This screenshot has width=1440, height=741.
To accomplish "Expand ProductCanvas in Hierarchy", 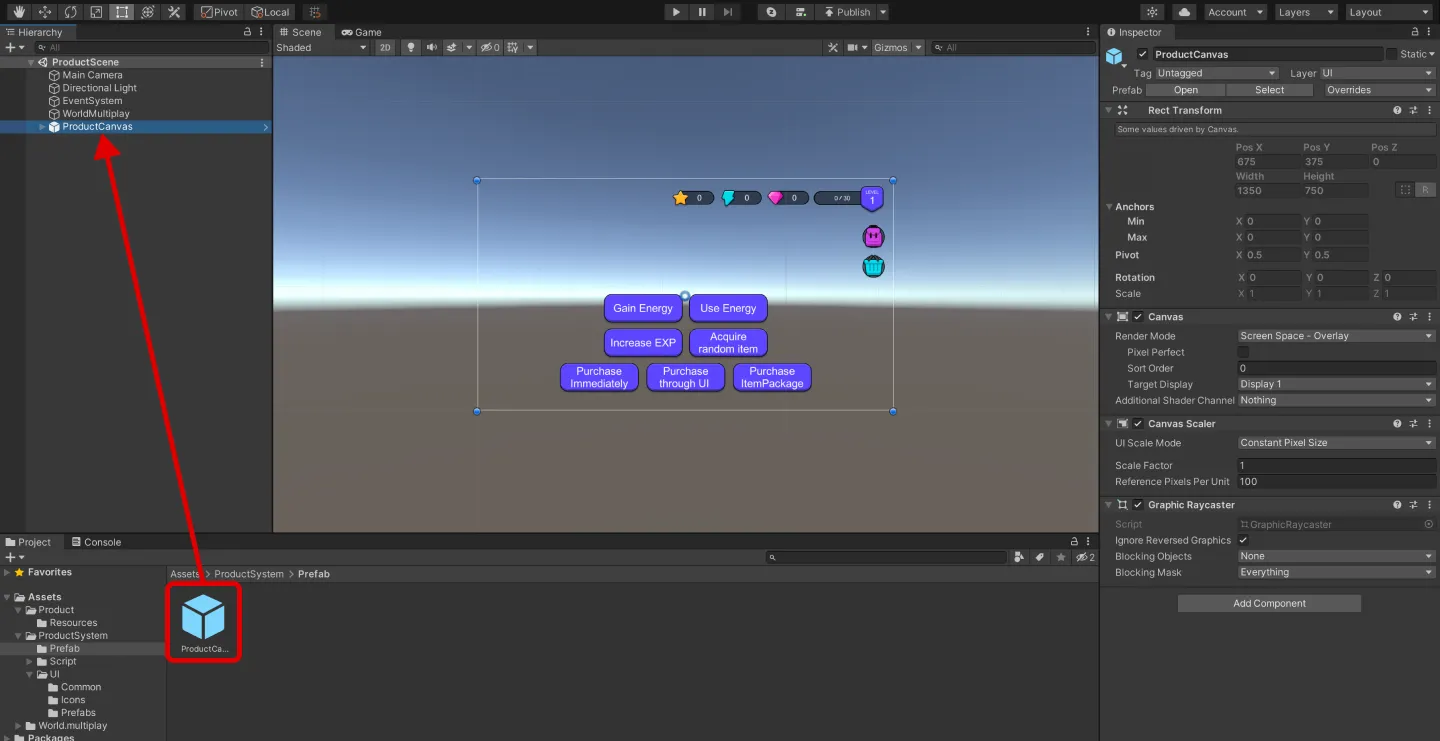I will [42, 127].
